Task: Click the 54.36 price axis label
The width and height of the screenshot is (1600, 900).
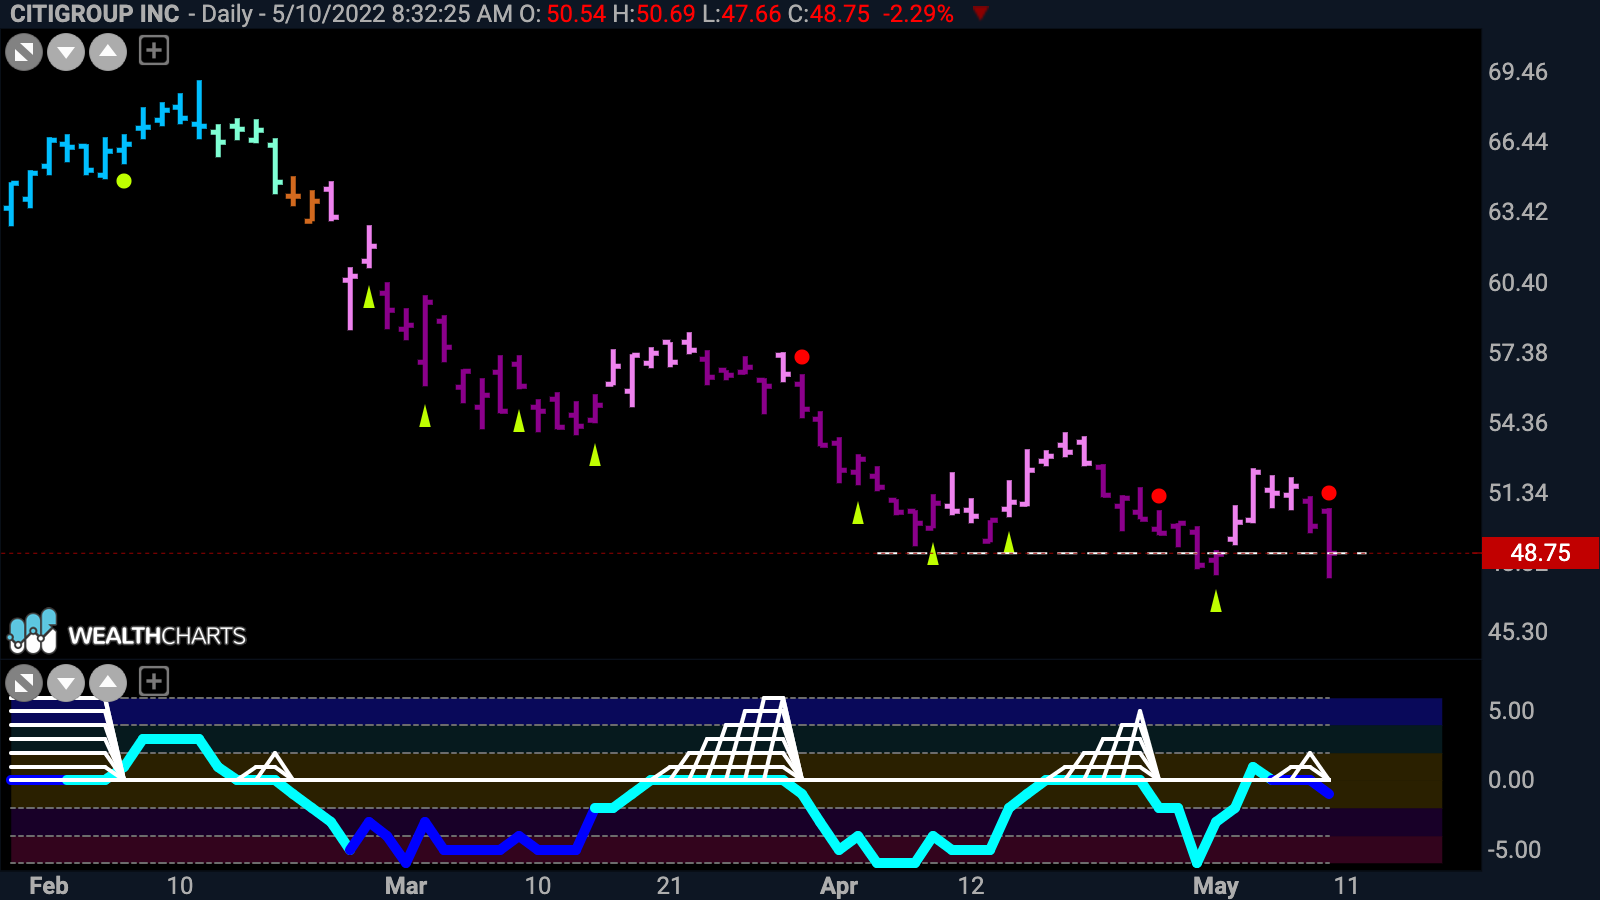Action: [x=1518, y=423]
